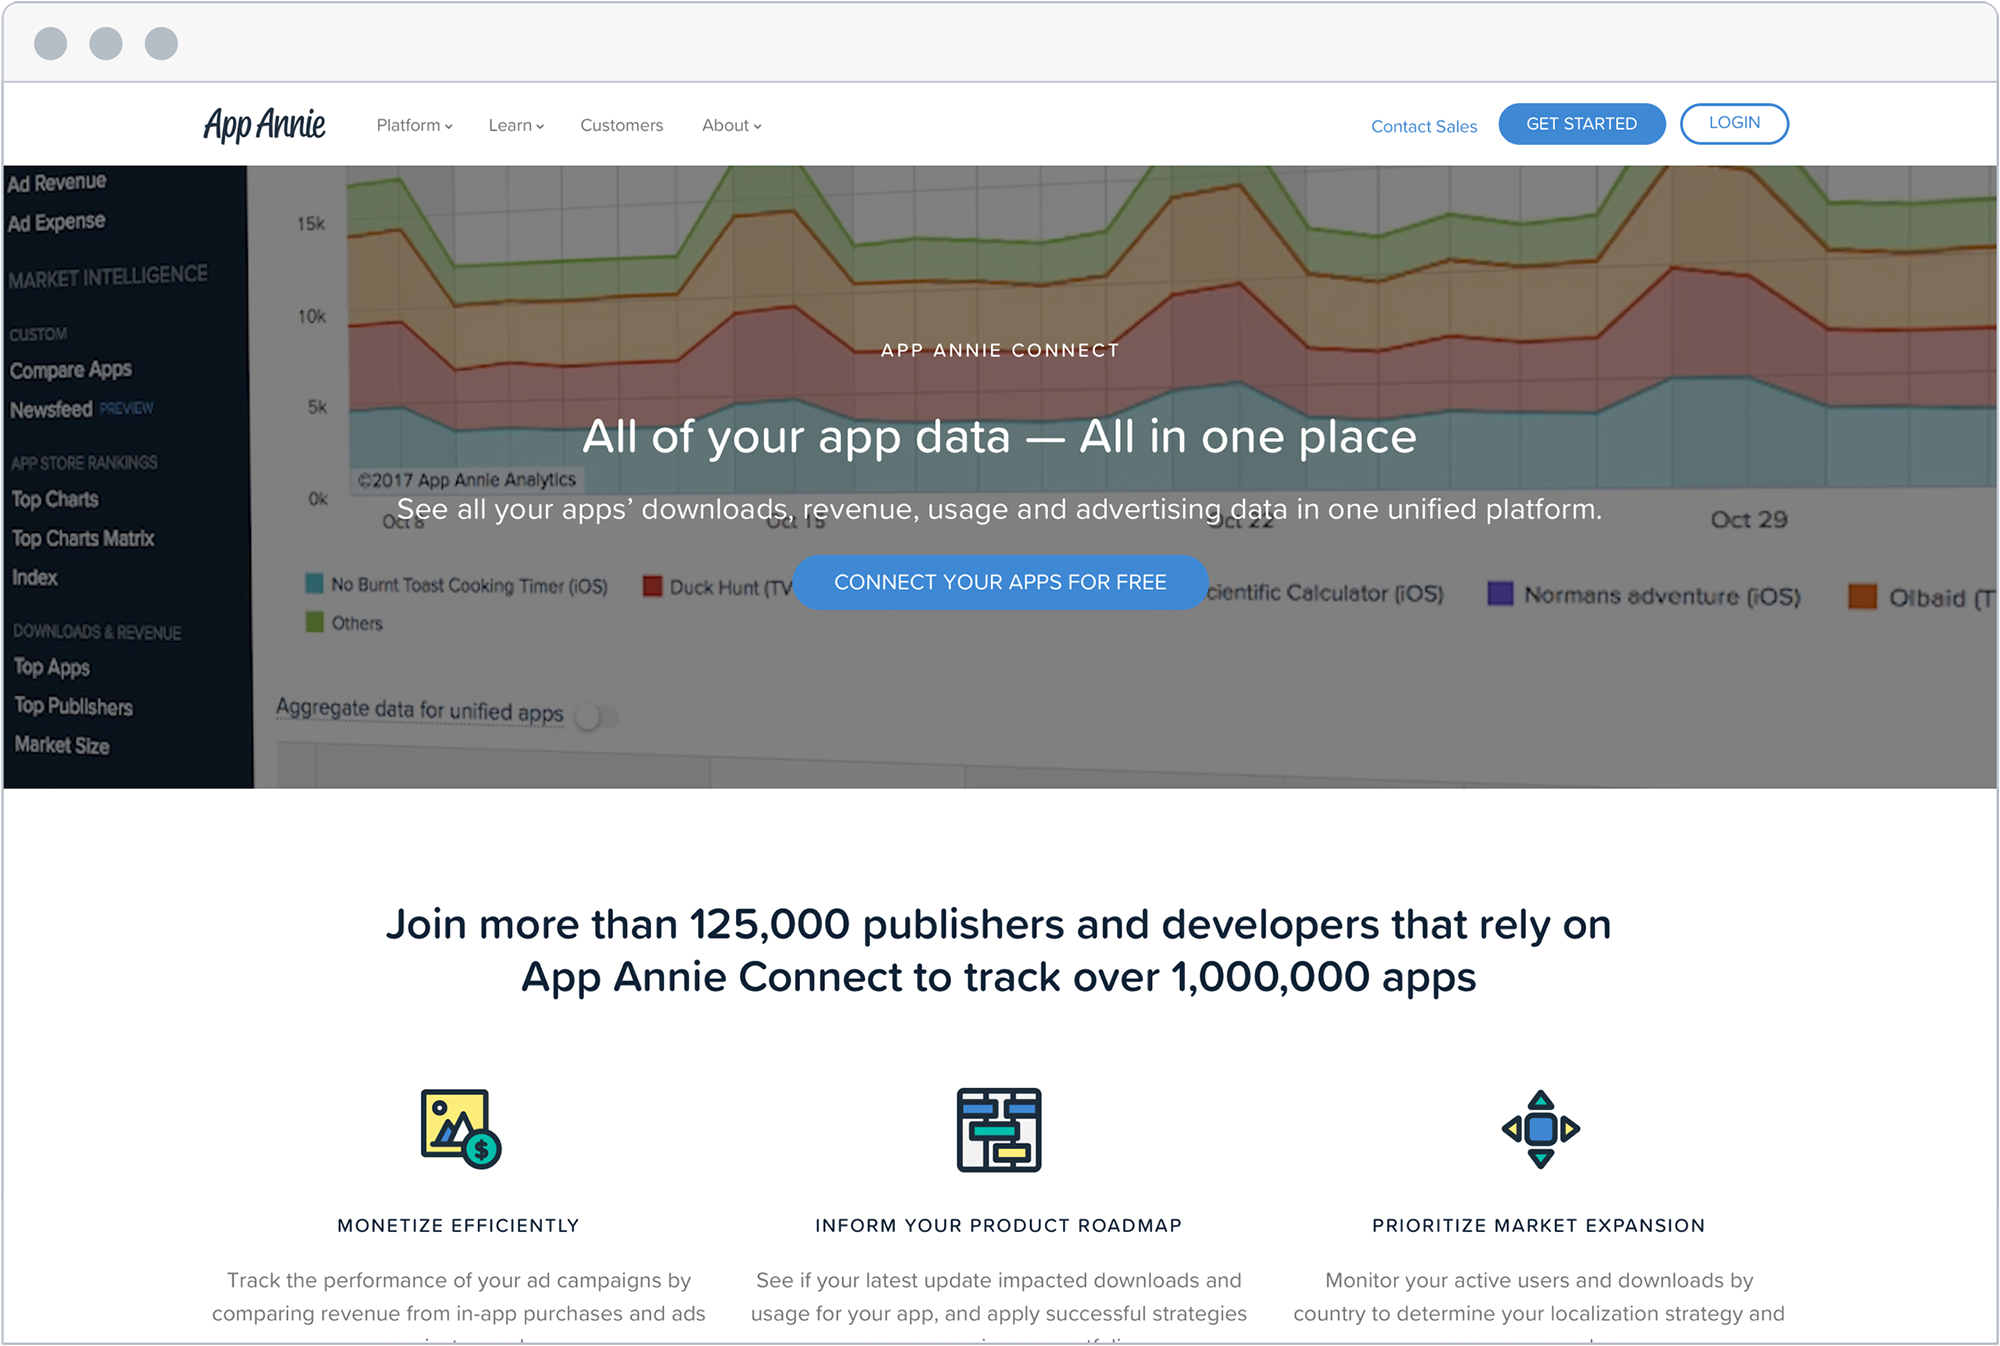Click the first gray window control dot
This screenshot has height=1346, width=2000.
pyautogui.click(x=50, y=43)
